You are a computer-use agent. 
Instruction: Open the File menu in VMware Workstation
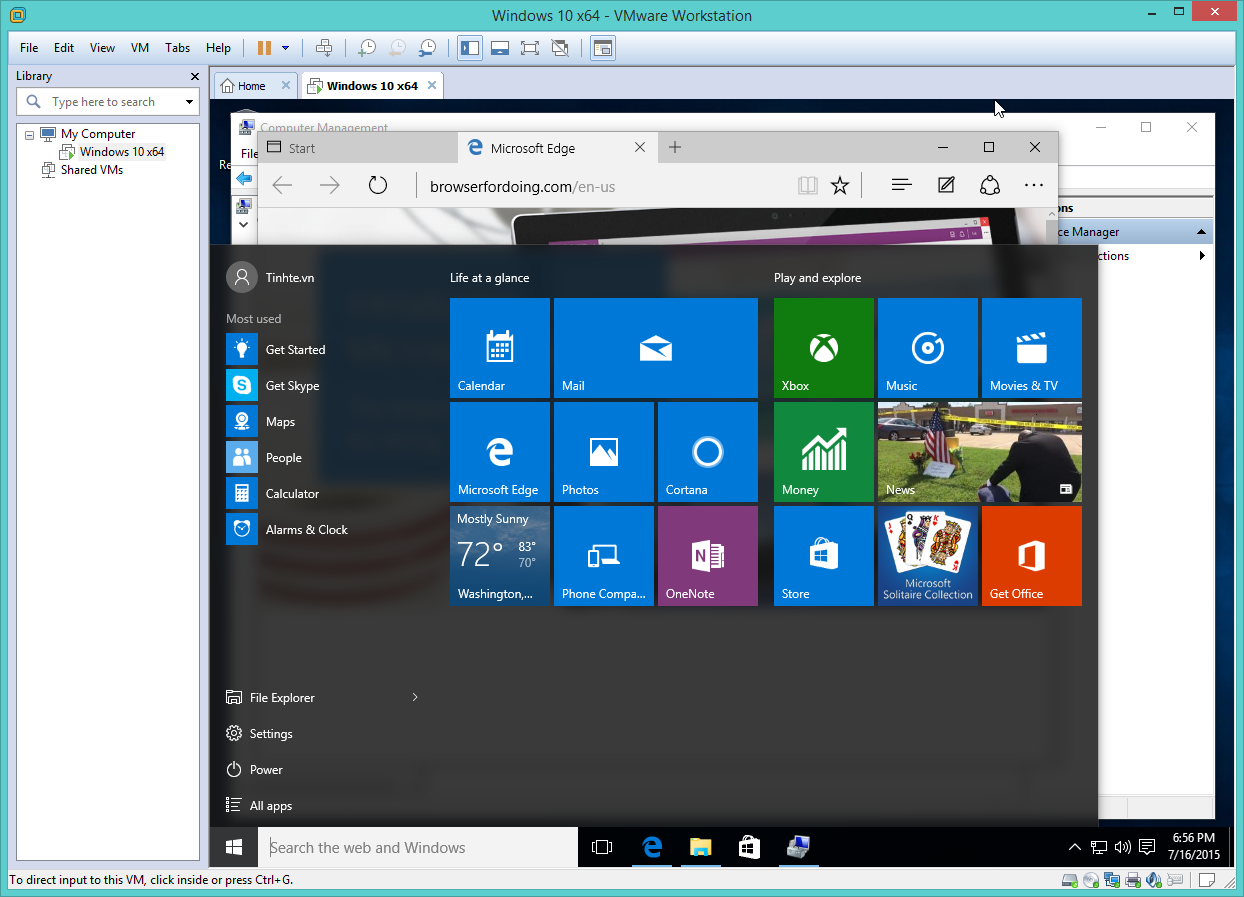(29, 47)
